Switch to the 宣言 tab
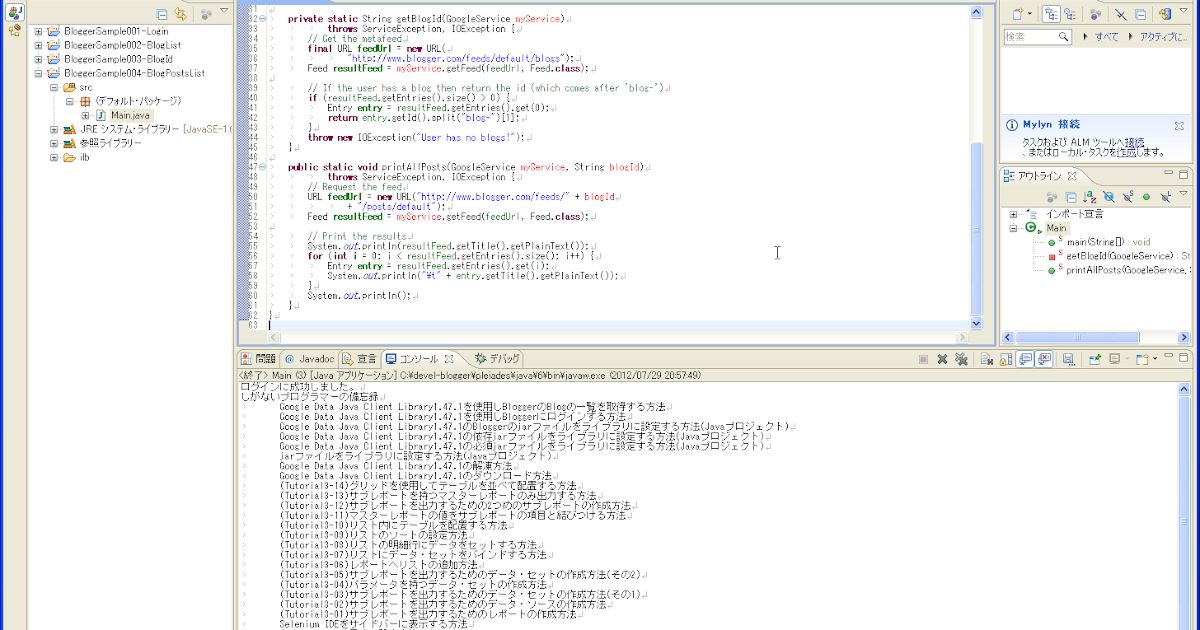1200x630 pixels. (x=360, y=358)
